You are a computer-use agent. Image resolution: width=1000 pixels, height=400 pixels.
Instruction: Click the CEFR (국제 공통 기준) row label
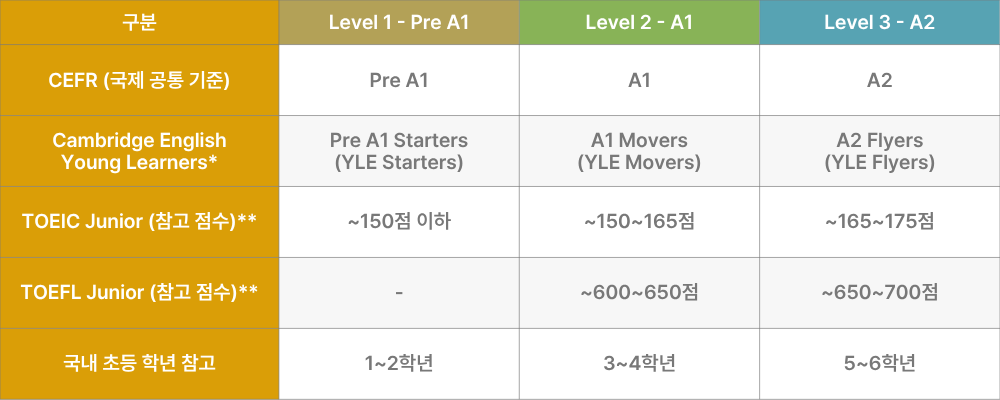(x=139, y=81)
